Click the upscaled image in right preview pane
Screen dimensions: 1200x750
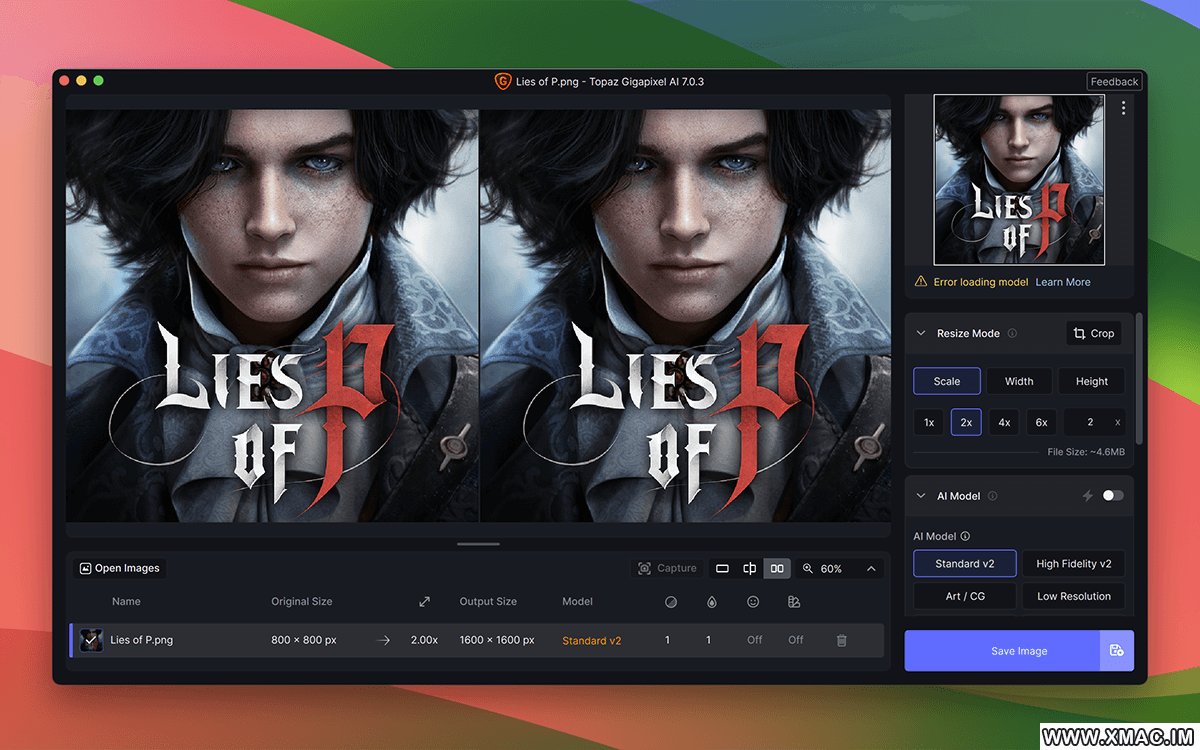685,315
